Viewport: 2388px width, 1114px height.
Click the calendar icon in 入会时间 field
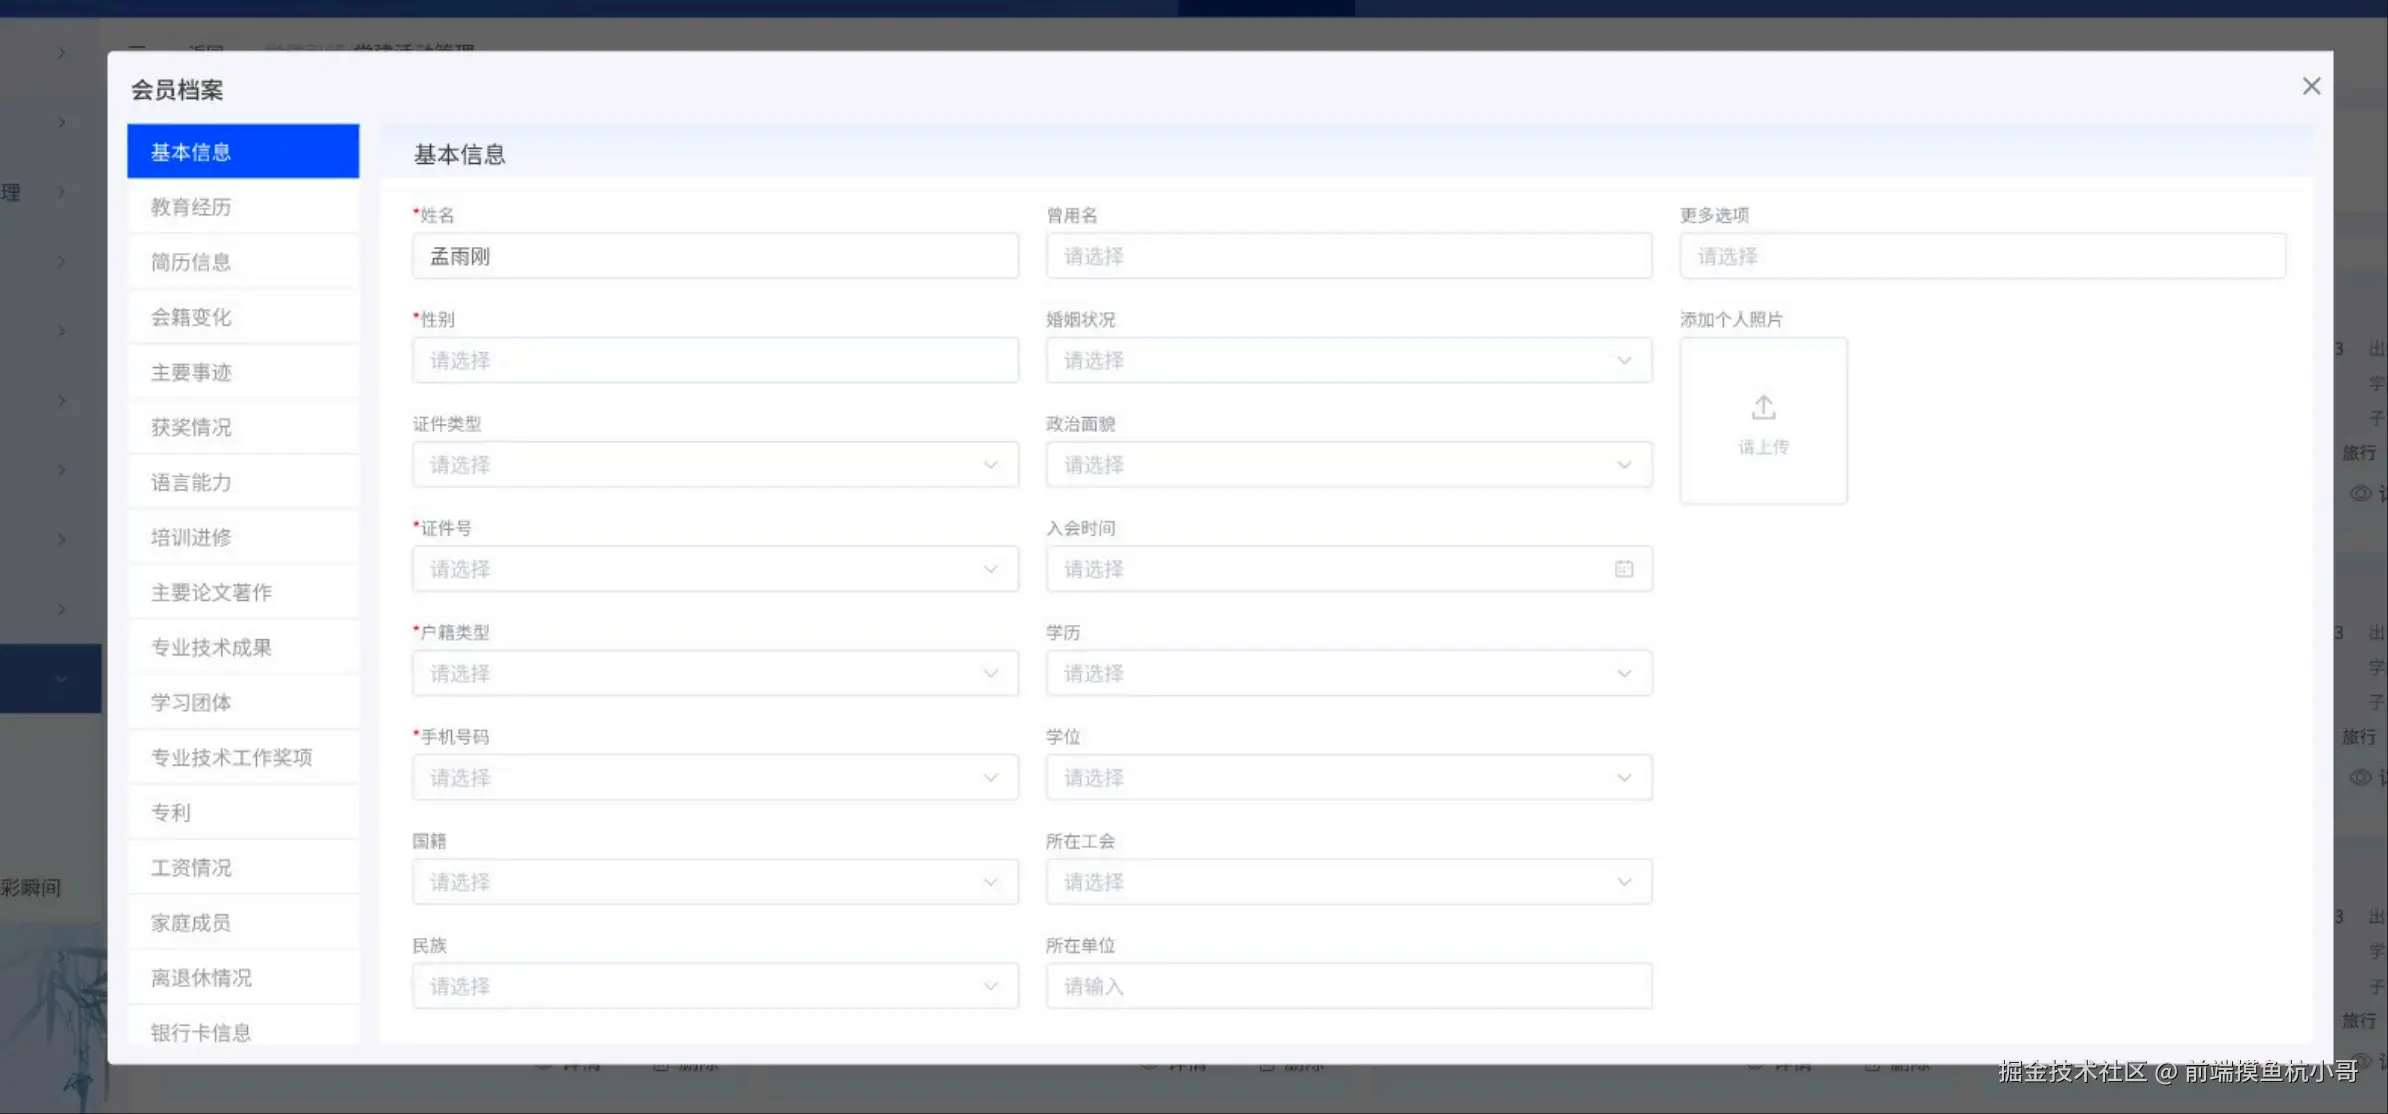pyautogui.click(x=1623, y=569)
